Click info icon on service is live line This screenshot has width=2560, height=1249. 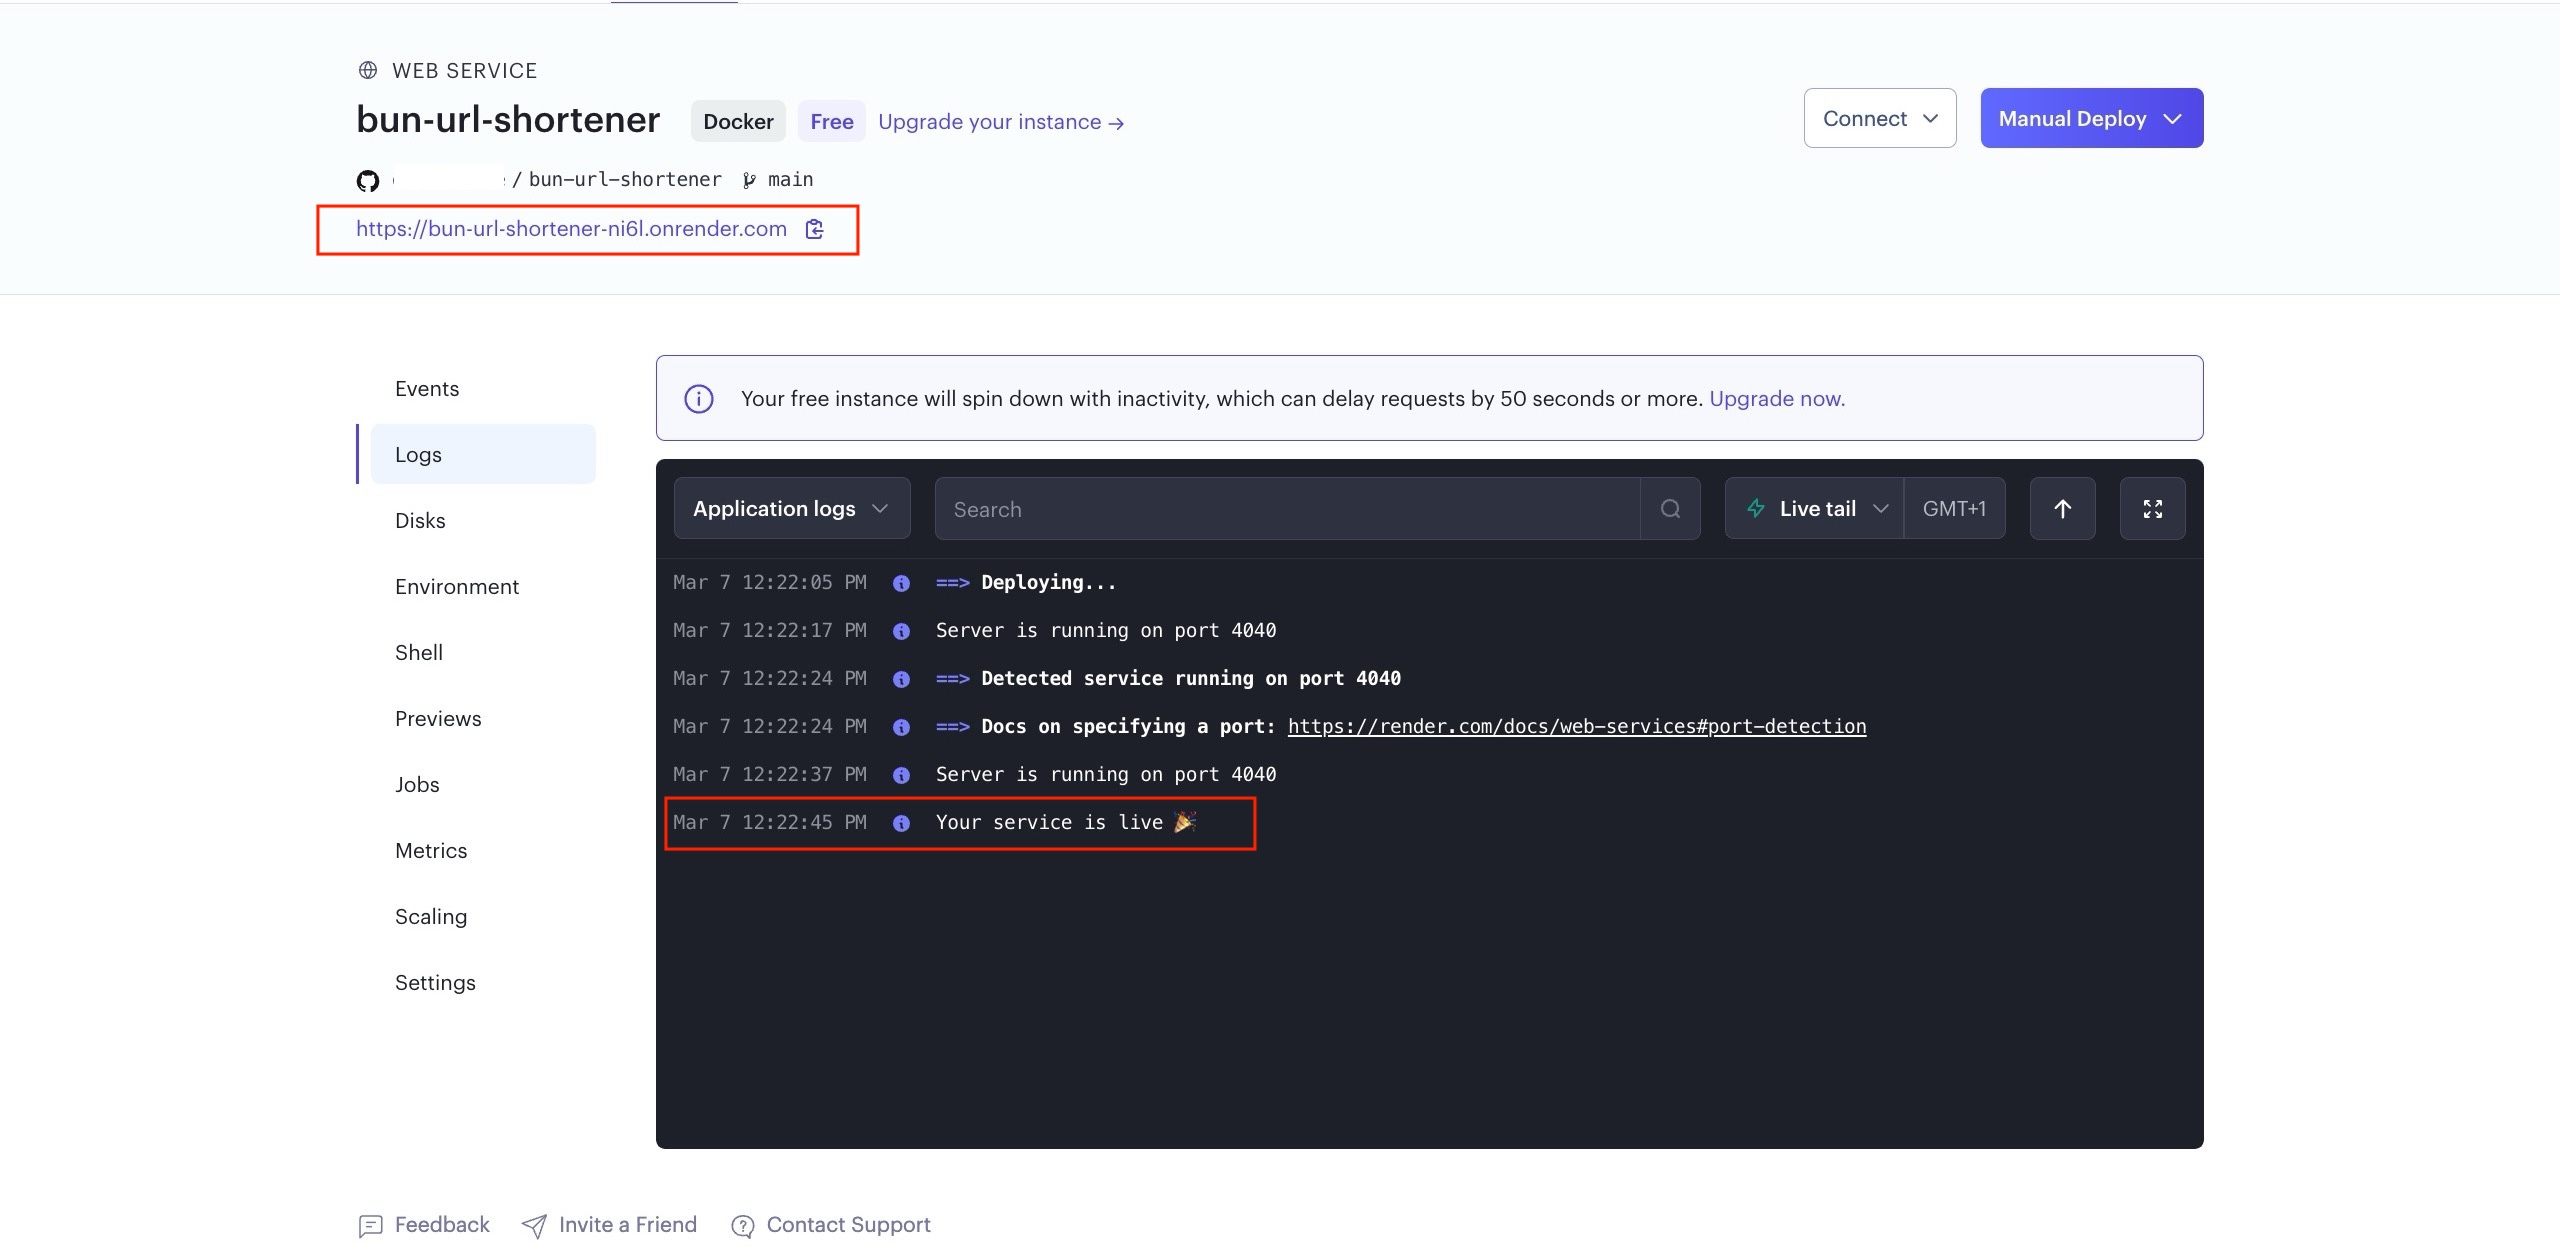pos(901,823)
